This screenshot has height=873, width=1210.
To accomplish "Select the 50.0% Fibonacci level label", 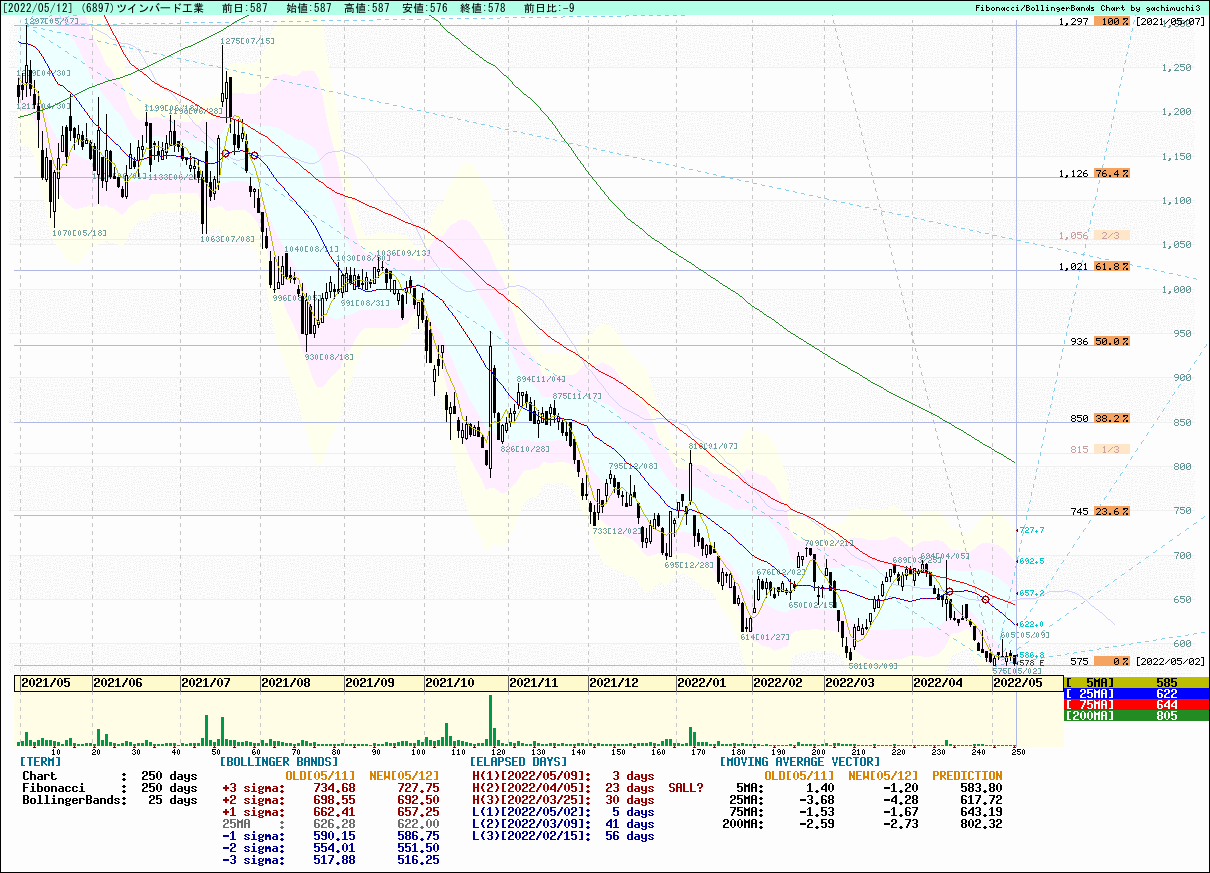I will [1111, 341].
